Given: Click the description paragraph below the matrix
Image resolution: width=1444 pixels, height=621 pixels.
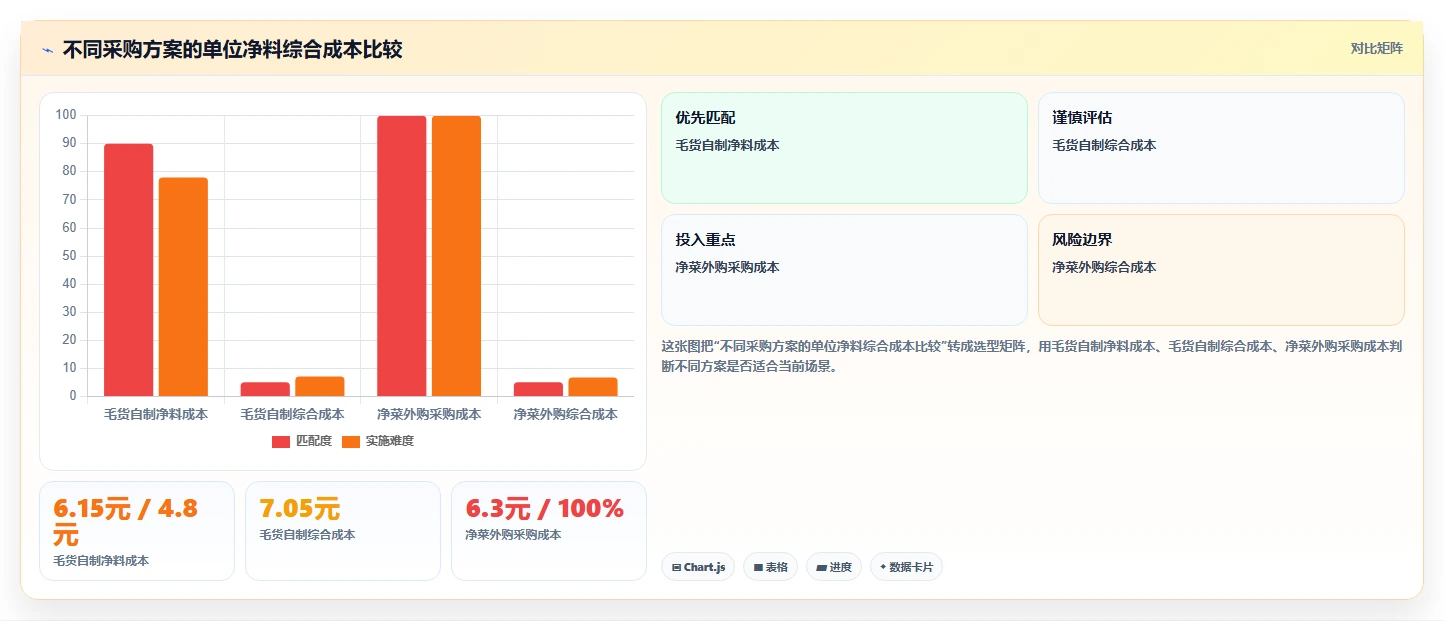Looking at the screenshot, I should (1031, 356).
